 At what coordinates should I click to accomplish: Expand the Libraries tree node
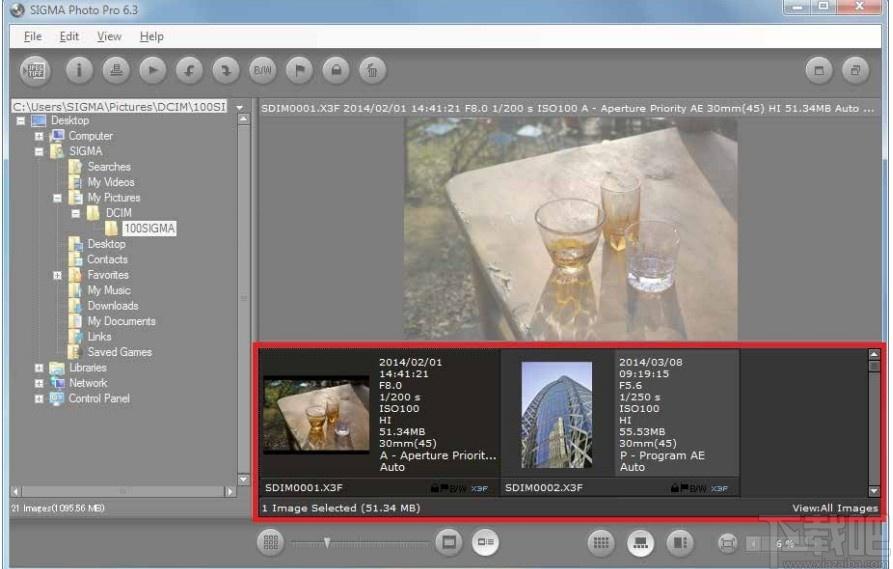(39, 368)
